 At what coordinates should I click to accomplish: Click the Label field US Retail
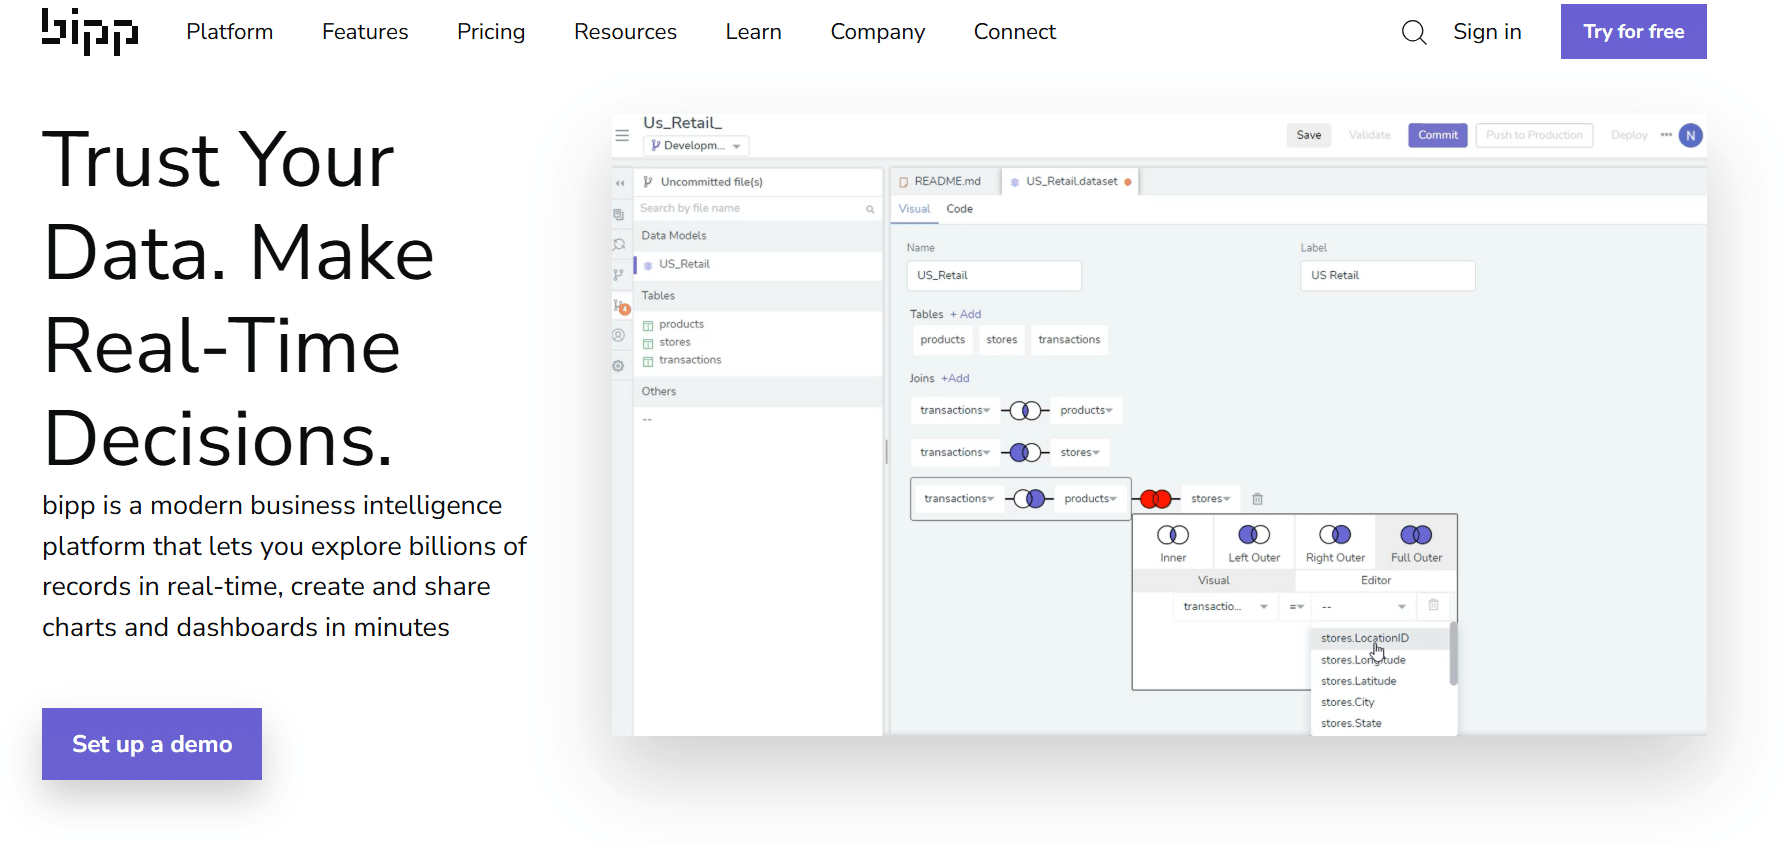coord(1388,275)
